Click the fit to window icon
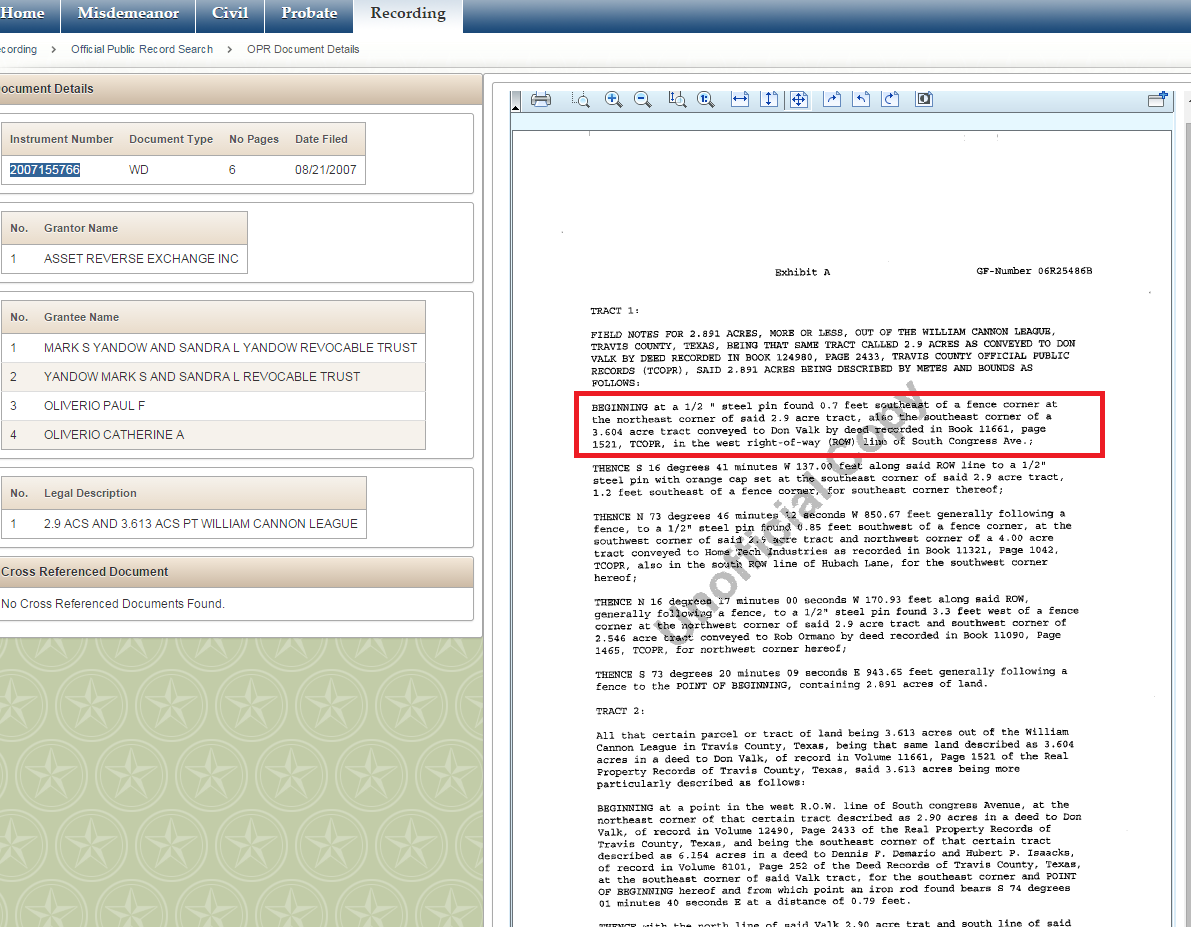Screen dimensions: 1191x927 coord(798,99)
